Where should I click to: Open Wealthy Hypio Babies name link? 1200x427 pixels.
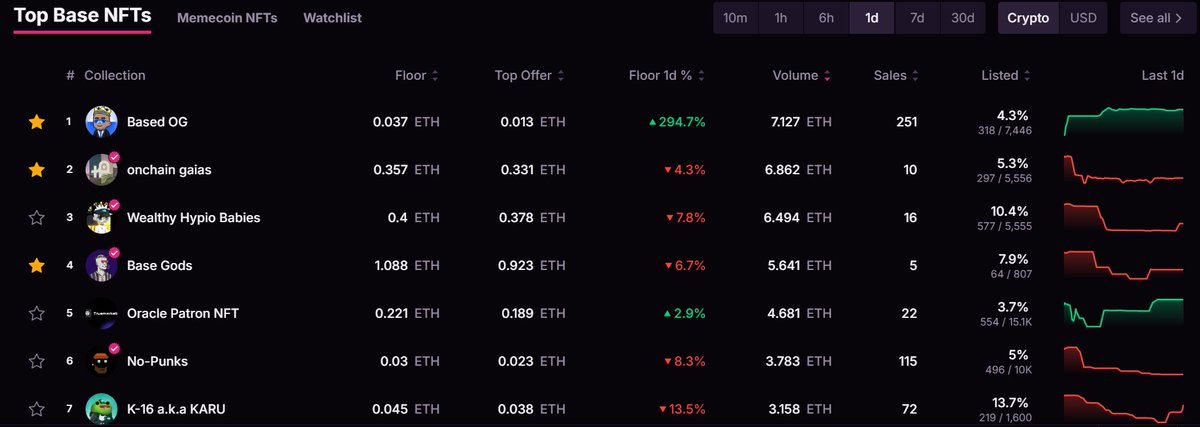point(193,218)
